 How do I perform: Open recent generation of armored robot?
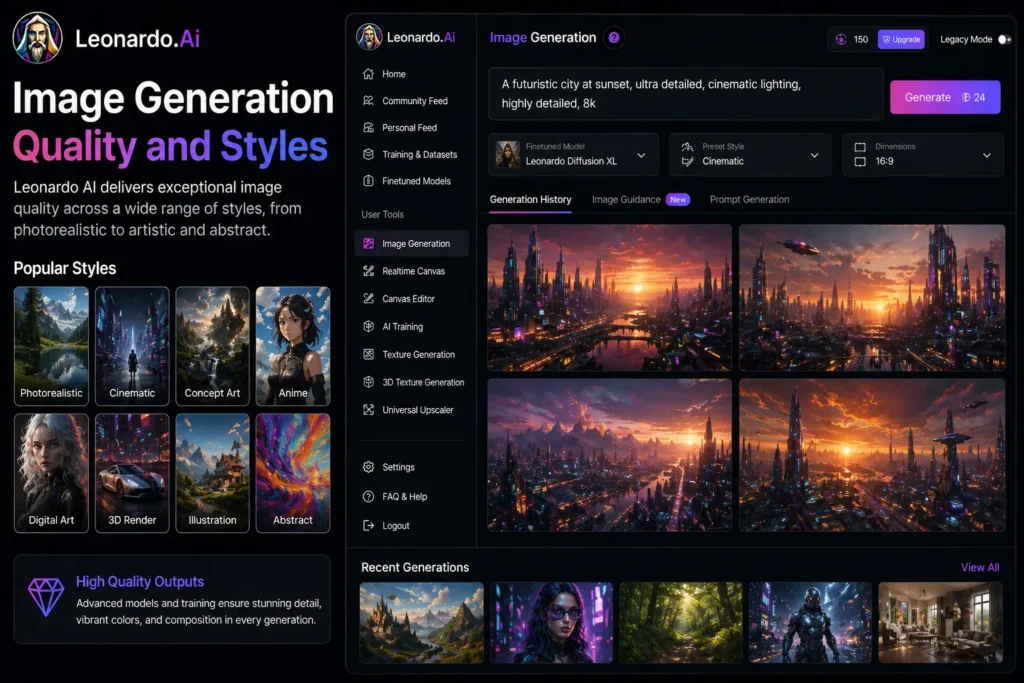coord(810,623)
